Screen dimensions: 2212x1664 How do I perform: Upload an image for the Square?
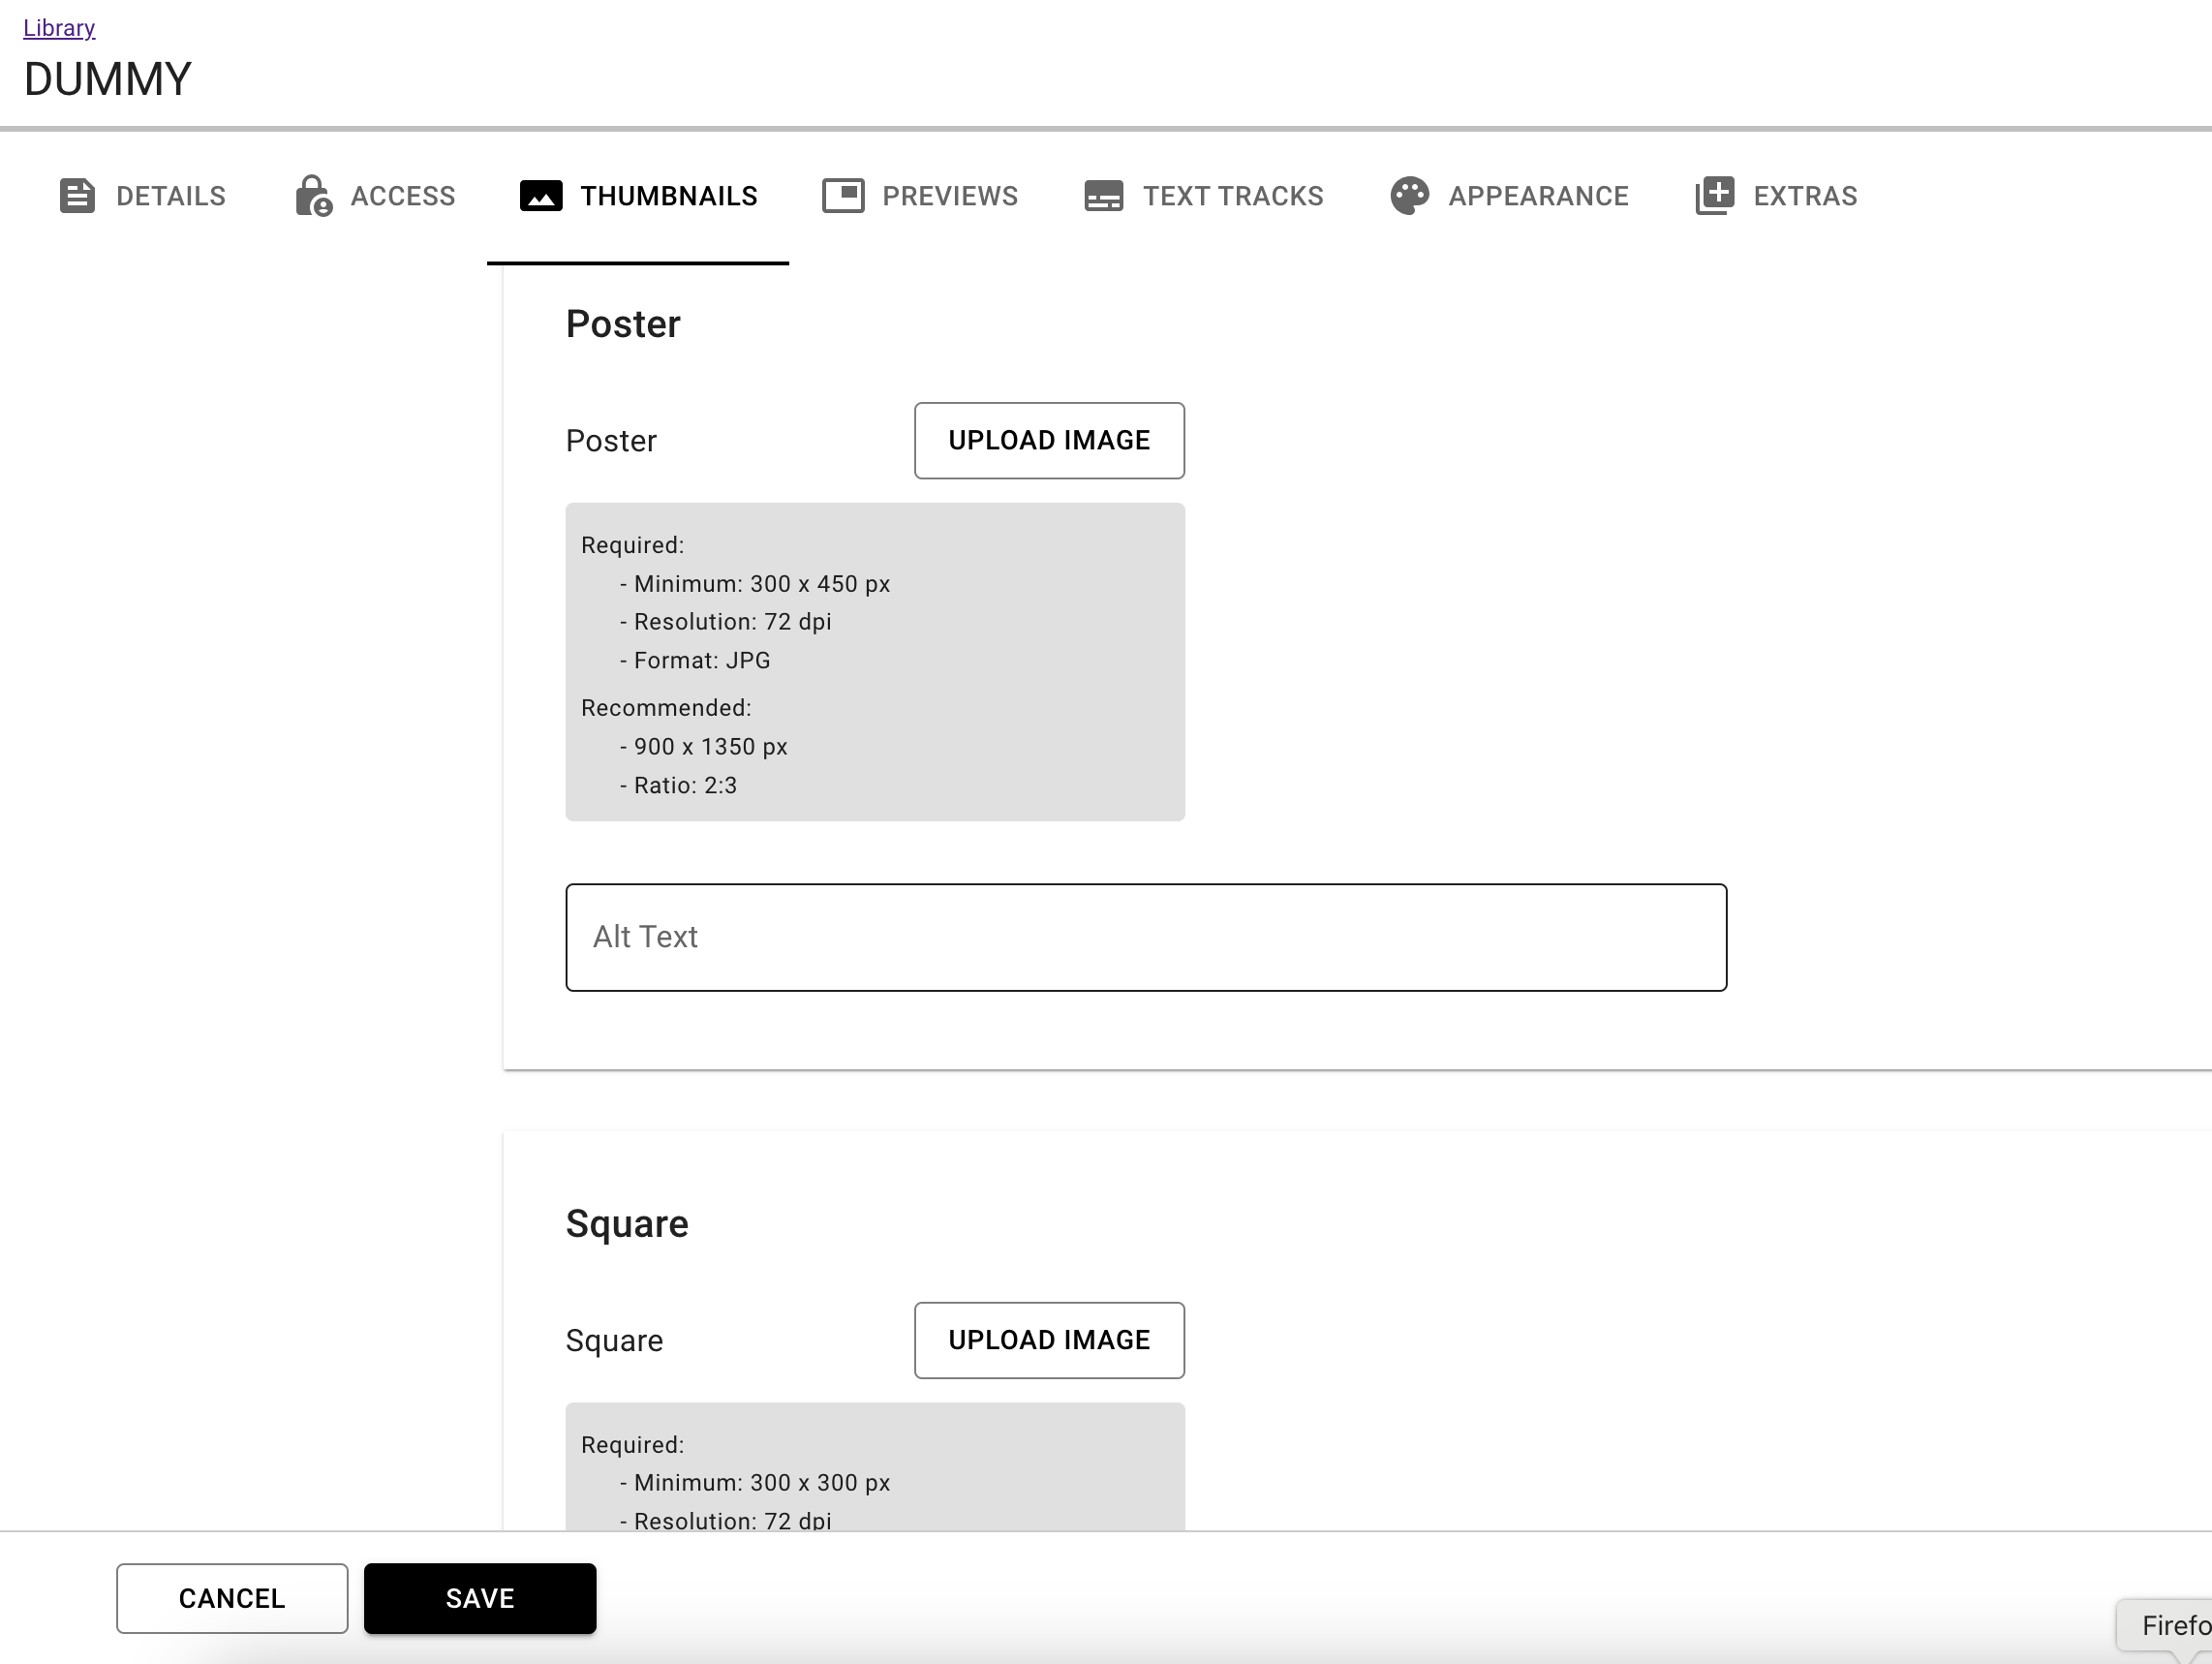click(x=1049, y=1340)
